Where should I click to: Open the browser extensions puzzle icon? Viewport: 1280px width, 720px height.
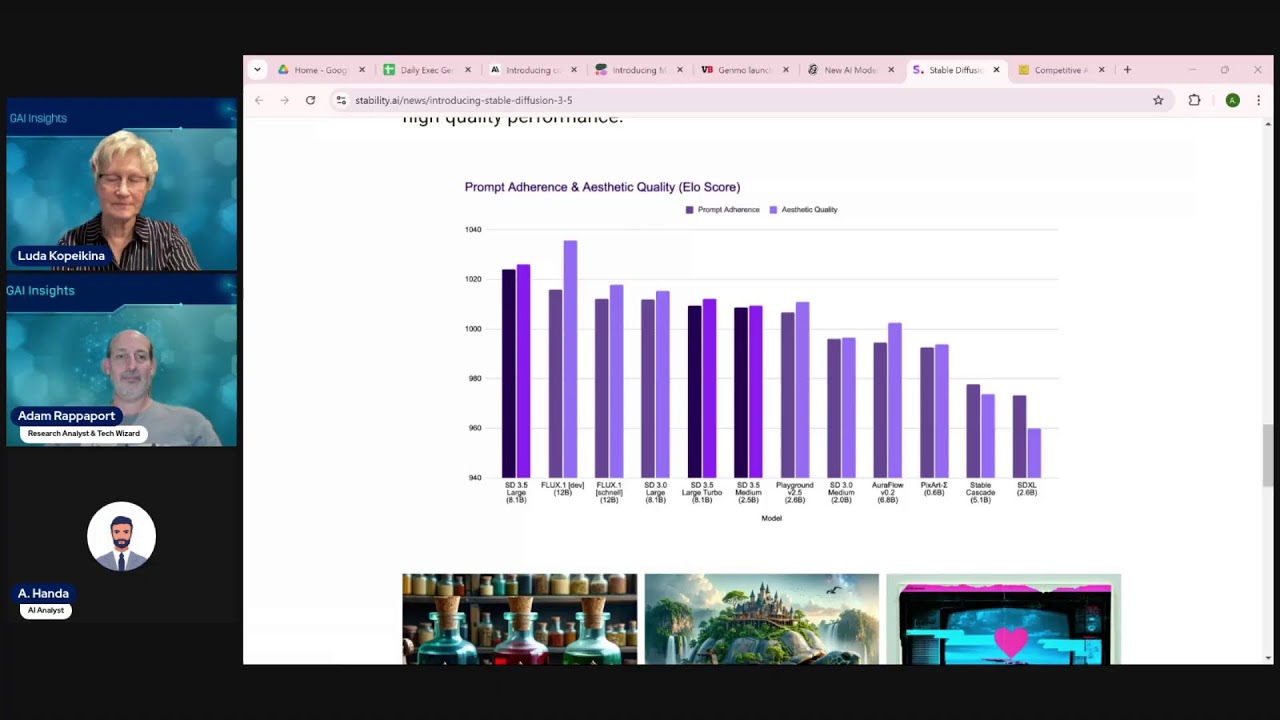coord(1194,100)
